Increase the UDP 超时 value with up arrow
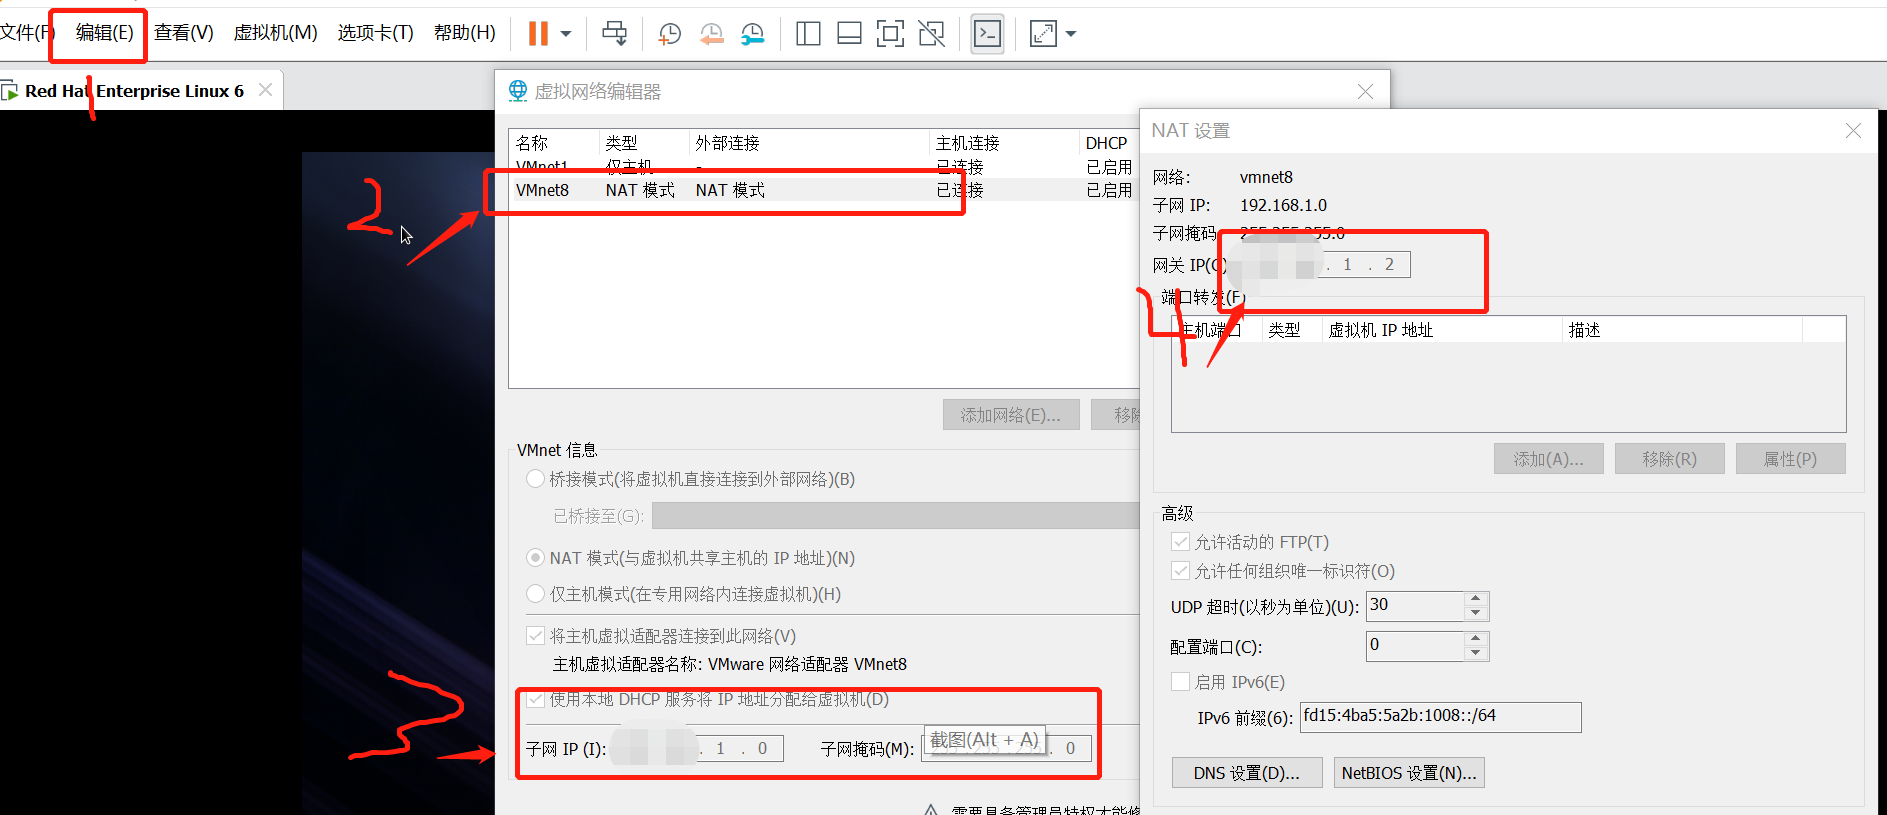The width and height of the screenshot is (1887, 815). [1476, 599]
